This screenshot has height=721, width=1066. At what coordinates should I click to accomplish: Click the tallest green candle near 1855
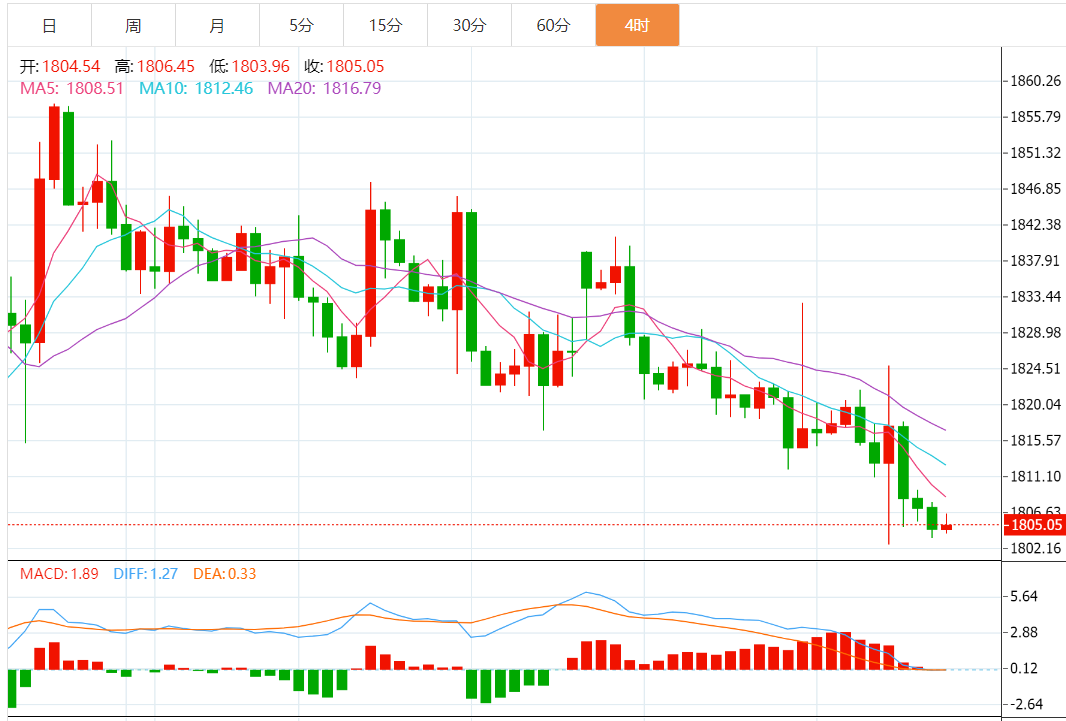click(x=69, y=158)
